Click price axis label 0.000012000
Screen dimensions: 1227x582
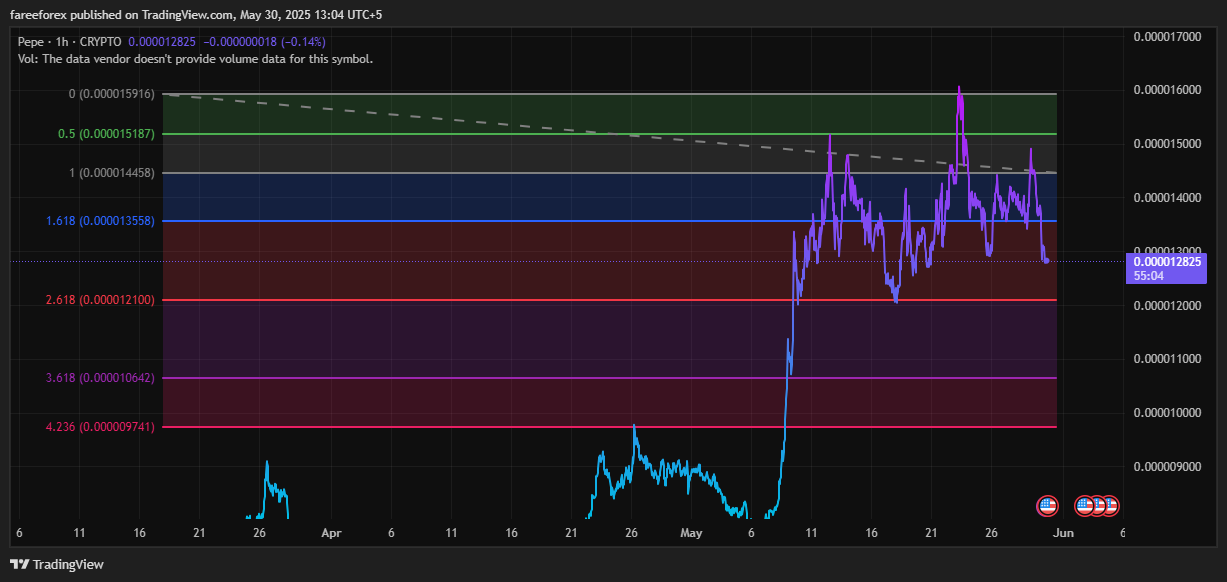(x=1166, y=305)
